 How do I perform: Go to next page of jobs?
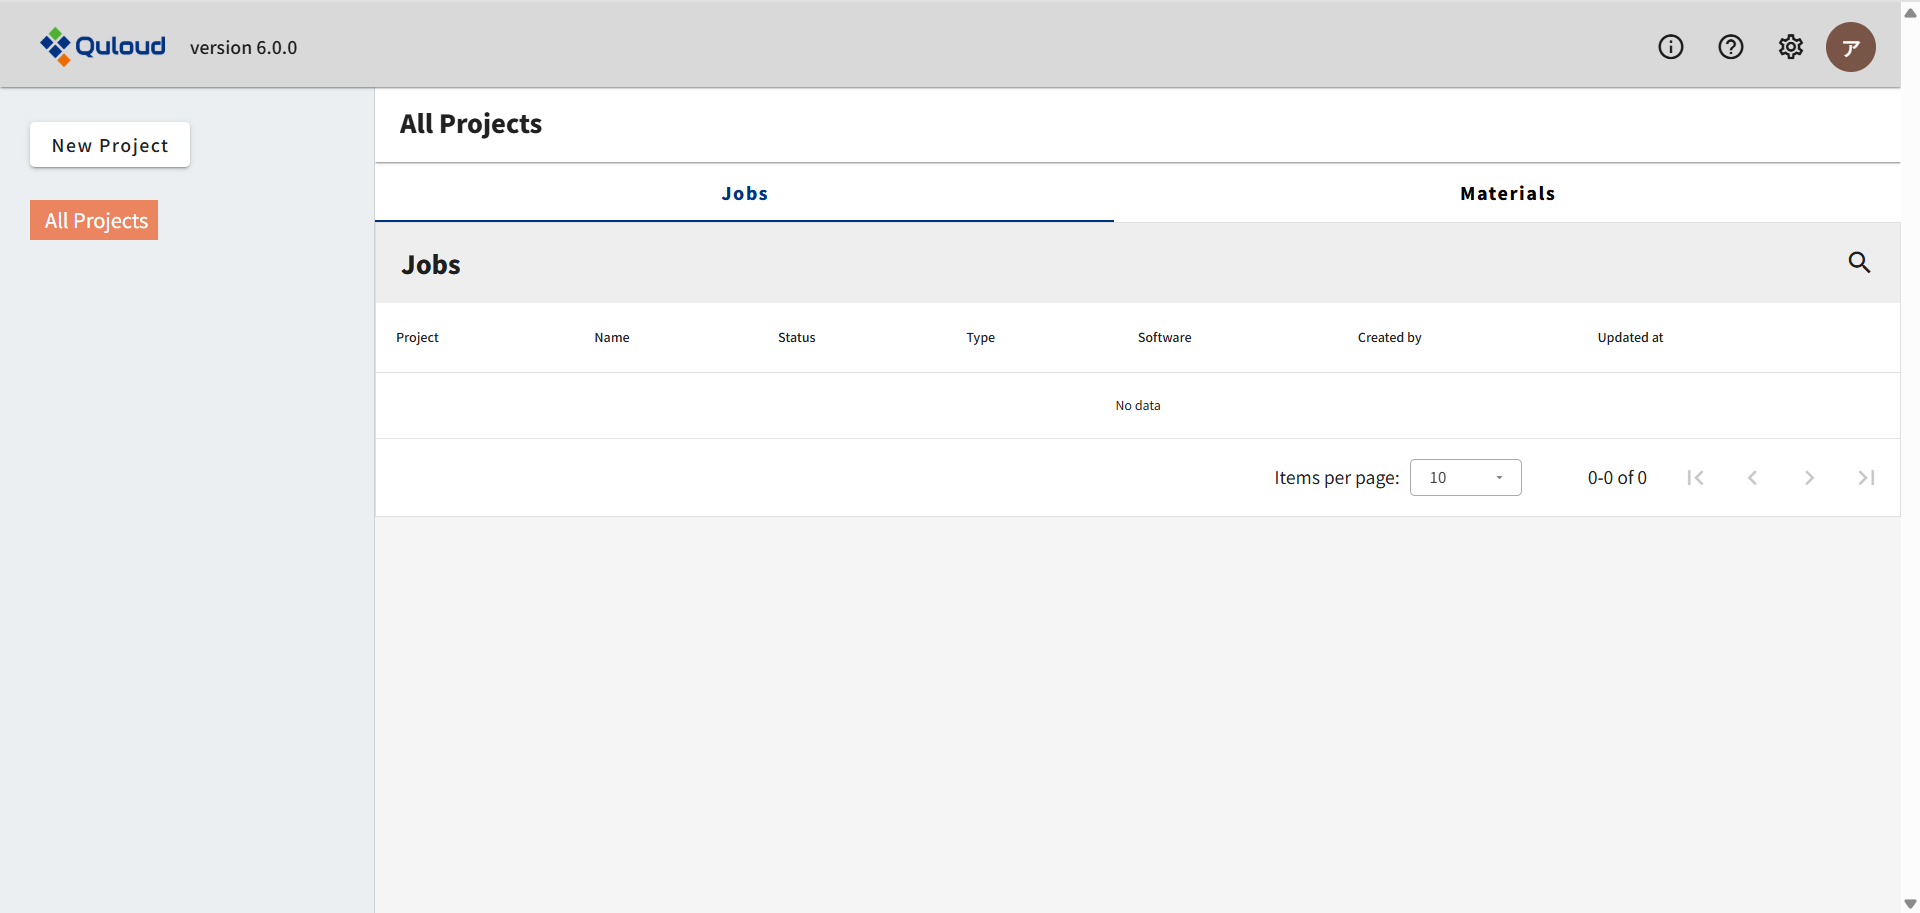point(1809,478)
